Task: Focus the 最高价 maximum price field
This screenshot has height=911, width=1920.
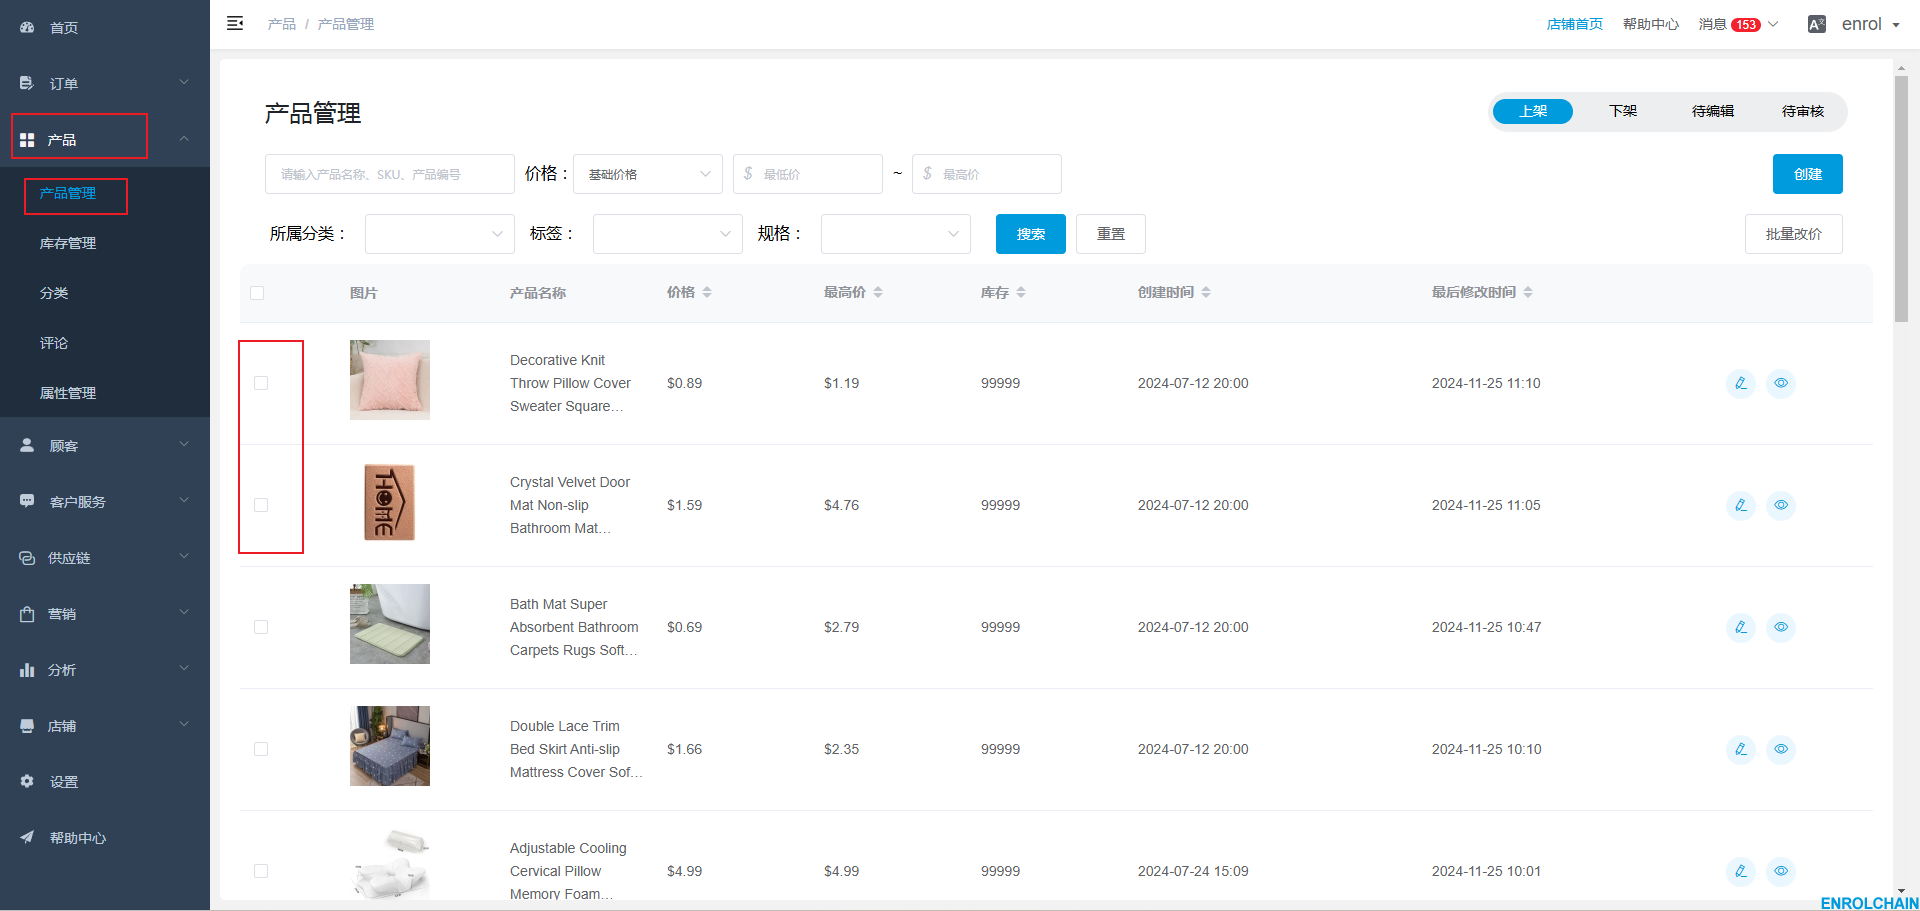Action: pos(987,174)
